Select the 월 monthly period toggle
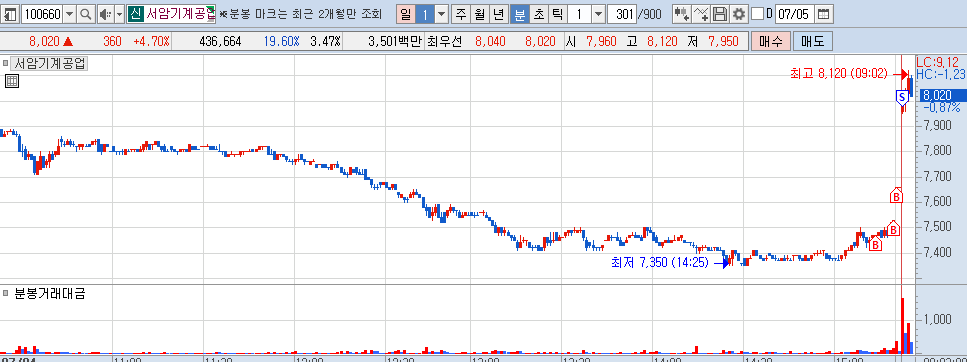Screen dimensions: 967x362 pyautogui.click(x=479, y=14)
